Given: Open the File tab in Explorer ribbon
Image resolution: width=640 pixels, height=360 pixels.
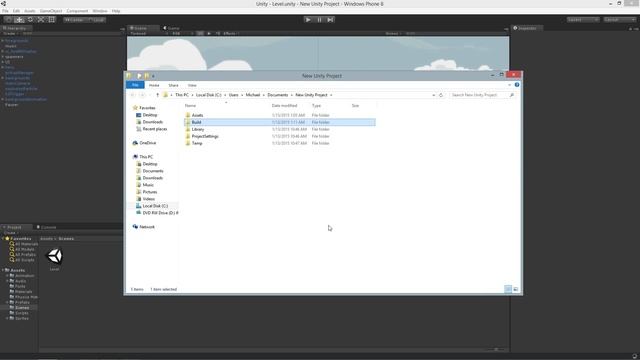Looking at the screenshot, I should pyautogui.click(x=135, y=85).
